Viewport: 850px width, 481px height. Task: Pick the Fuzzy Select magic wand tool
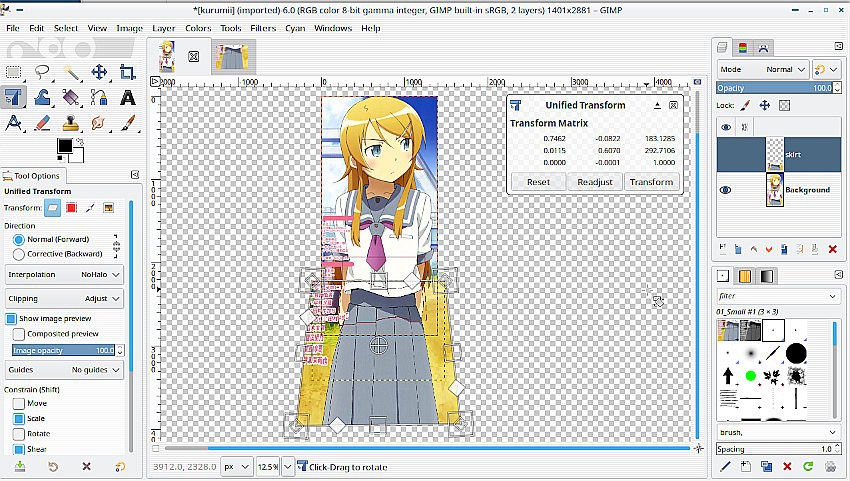(x=71, y=72)
